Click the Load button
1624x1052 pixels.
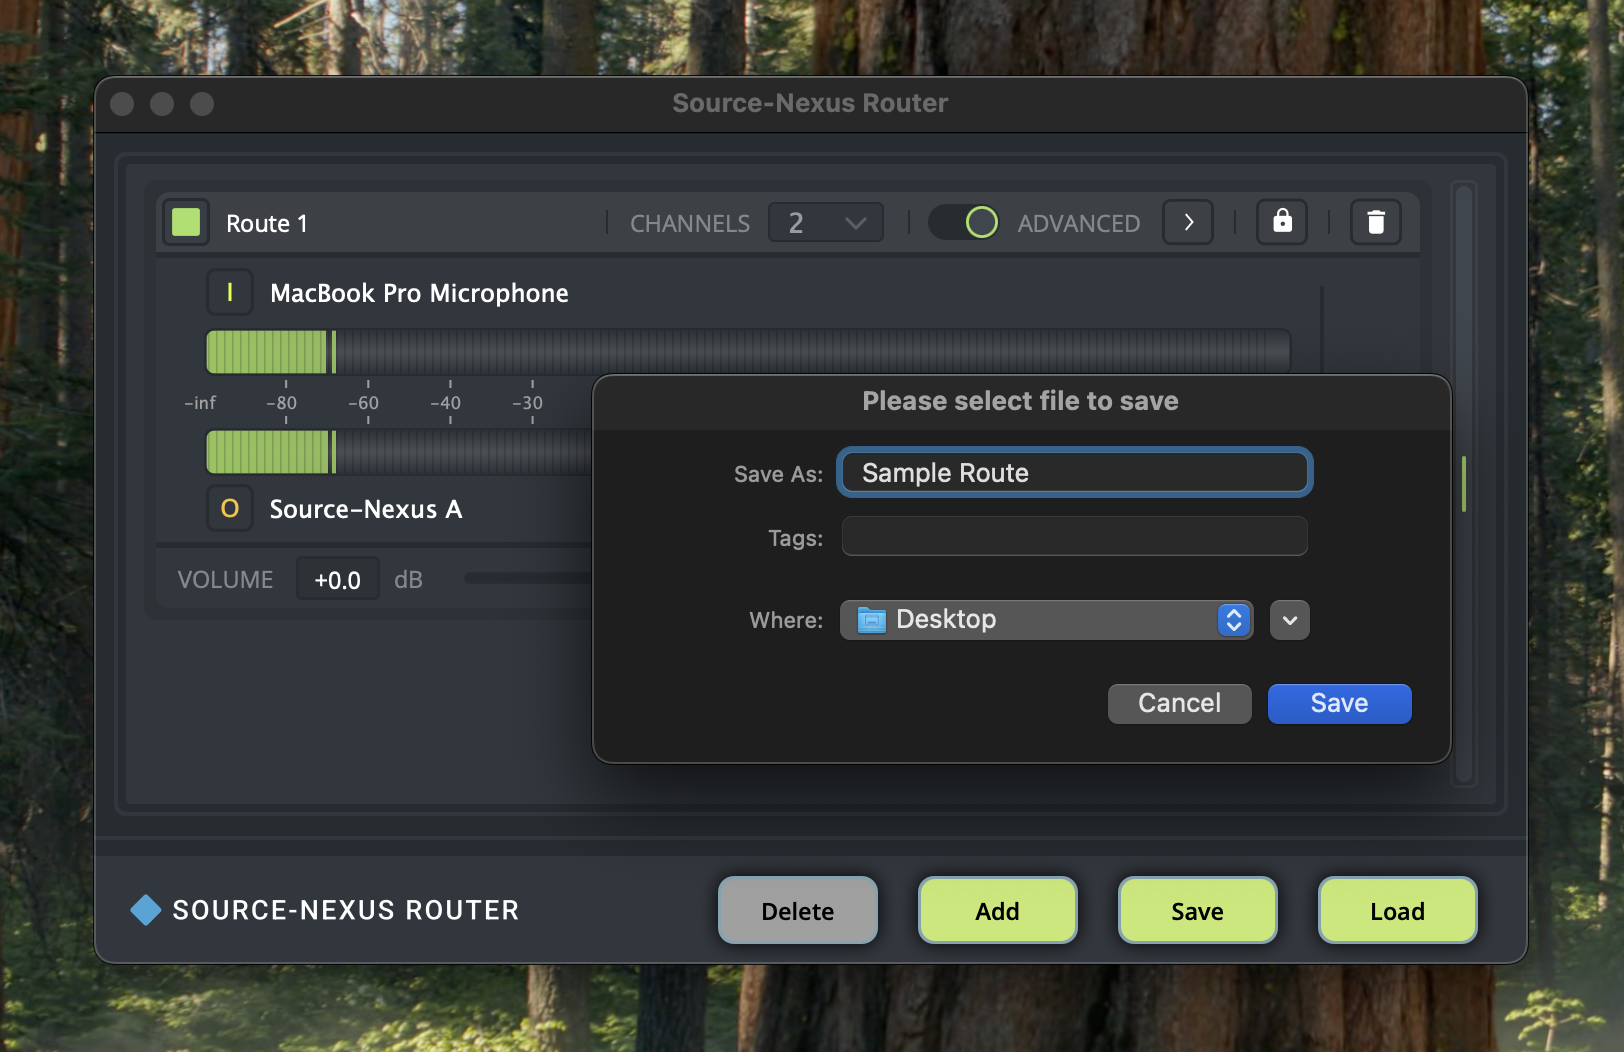coord(1398,911)
